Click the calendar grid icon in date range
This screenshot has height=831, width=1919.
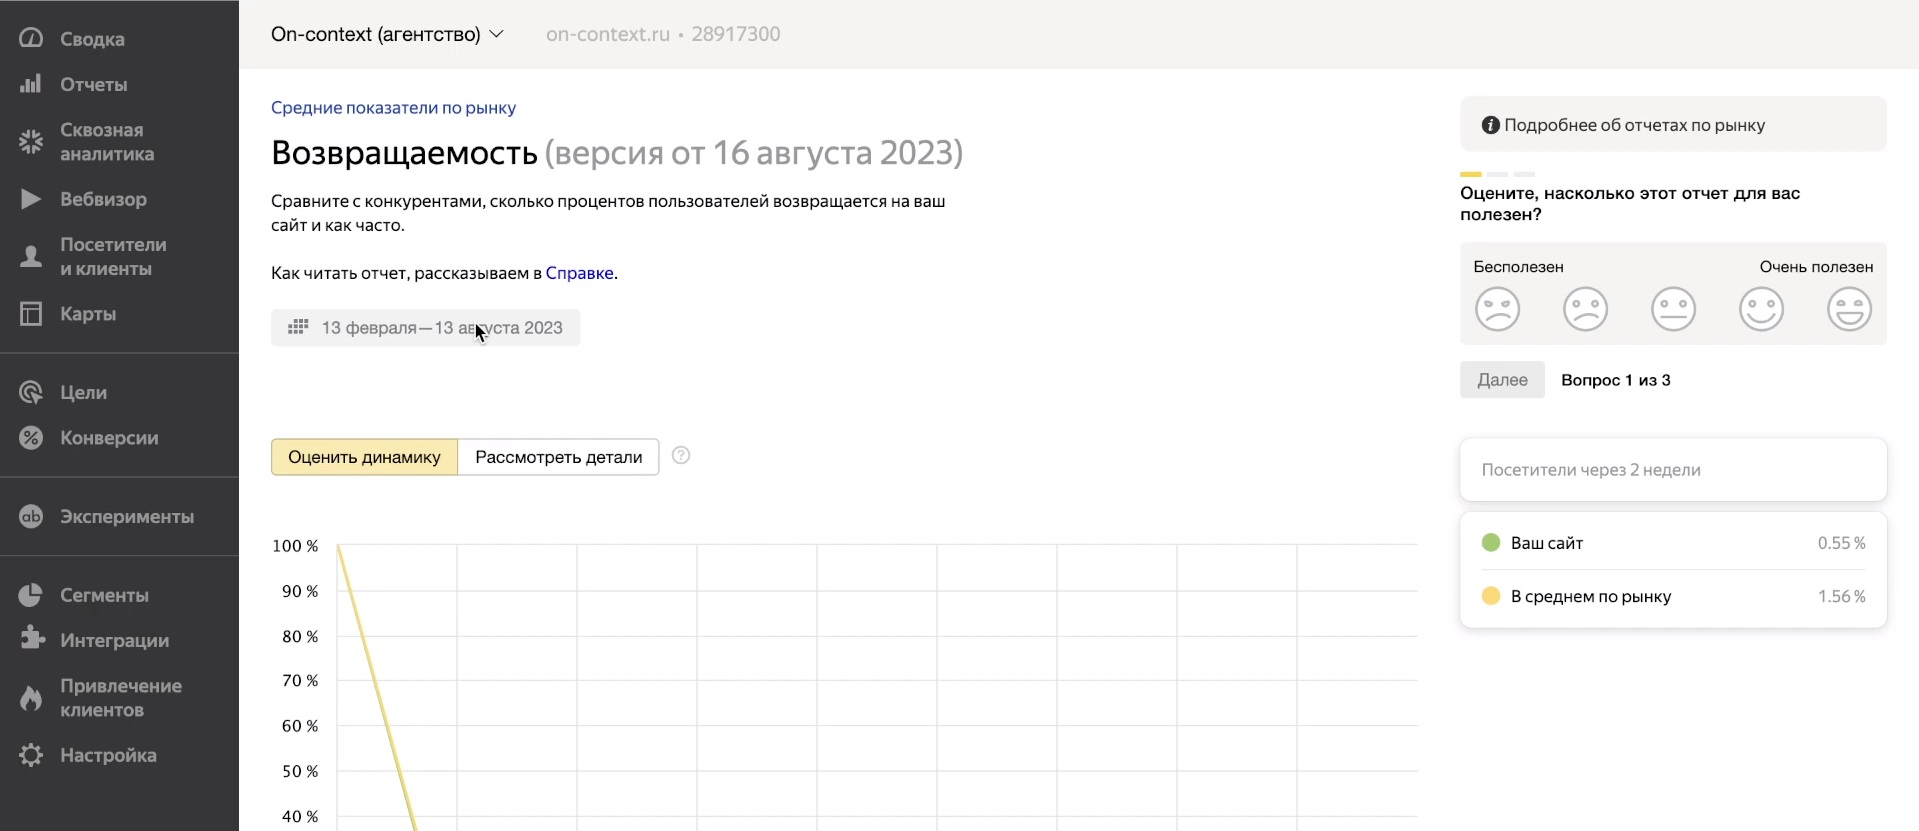[298, 327]
